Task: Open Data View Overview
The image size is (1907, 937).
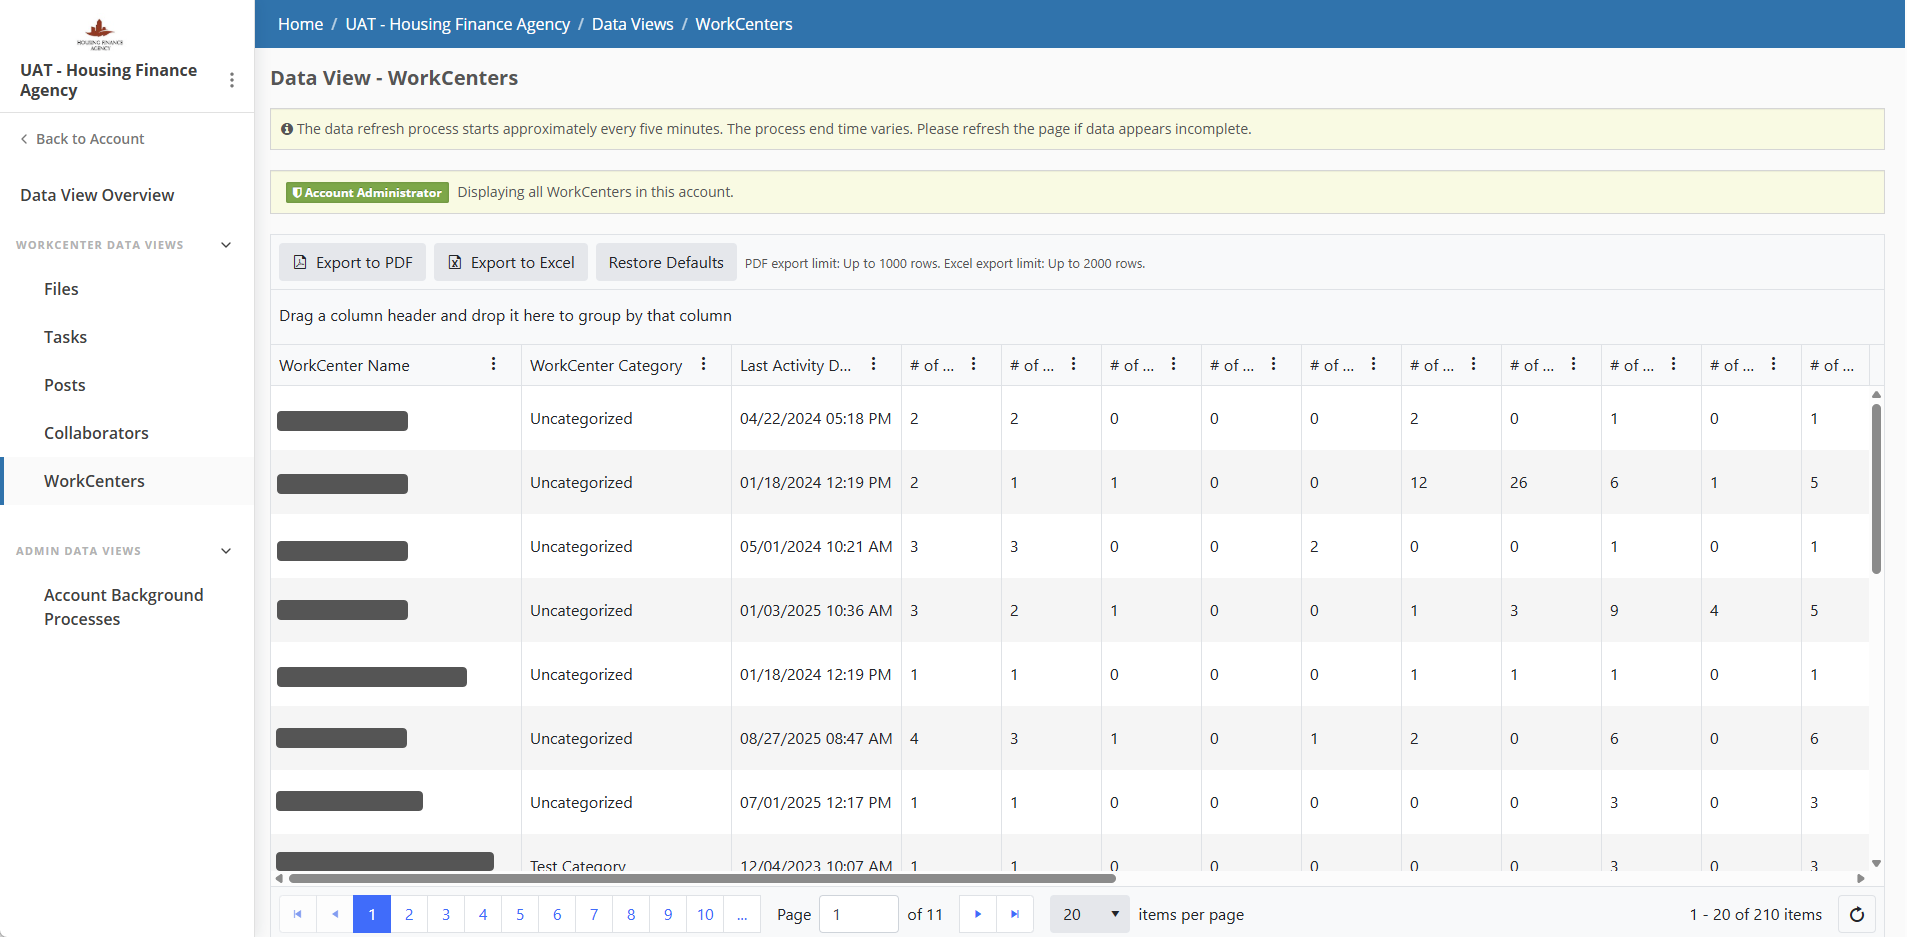Action: [x=97, y=195]
